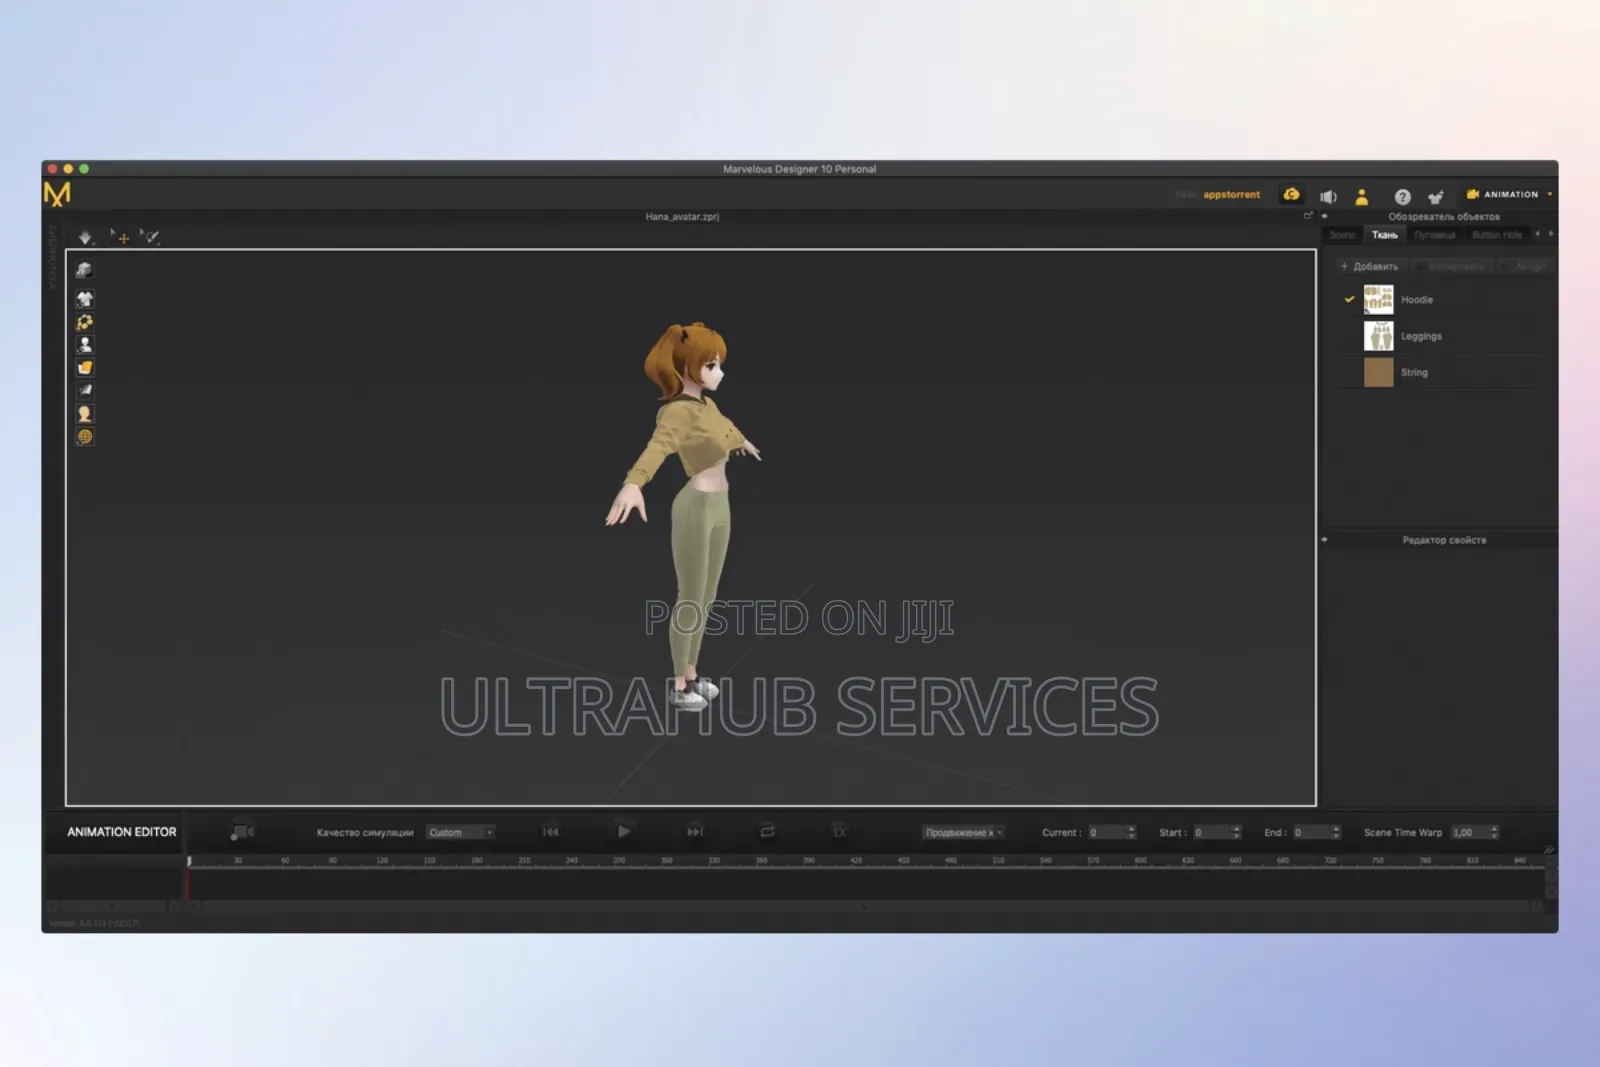1600x1067 pixels.
Task: Jump to the animation end
Action: [x=695, y=831]
